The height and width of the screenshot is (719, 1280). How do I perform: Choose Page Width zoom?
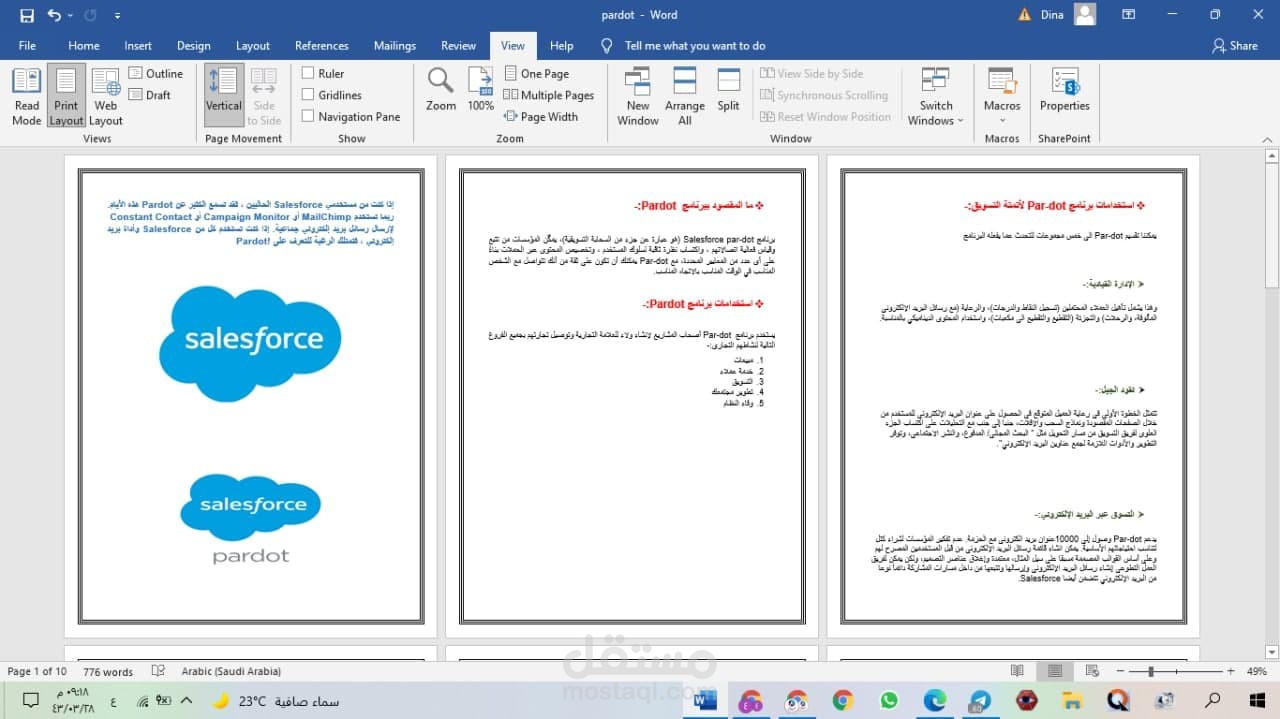541,116
